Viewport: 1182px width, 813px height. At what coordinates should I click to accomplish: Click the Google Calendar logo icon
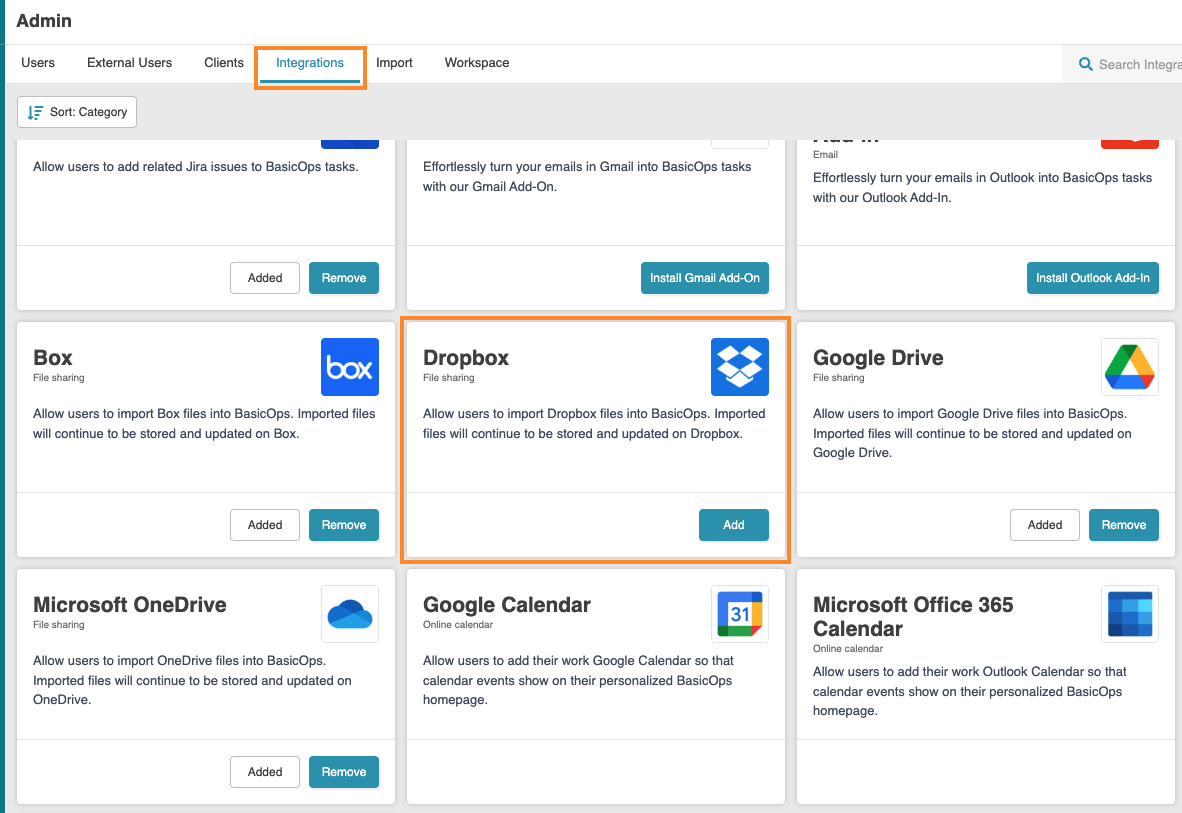(x=739, y=613)
